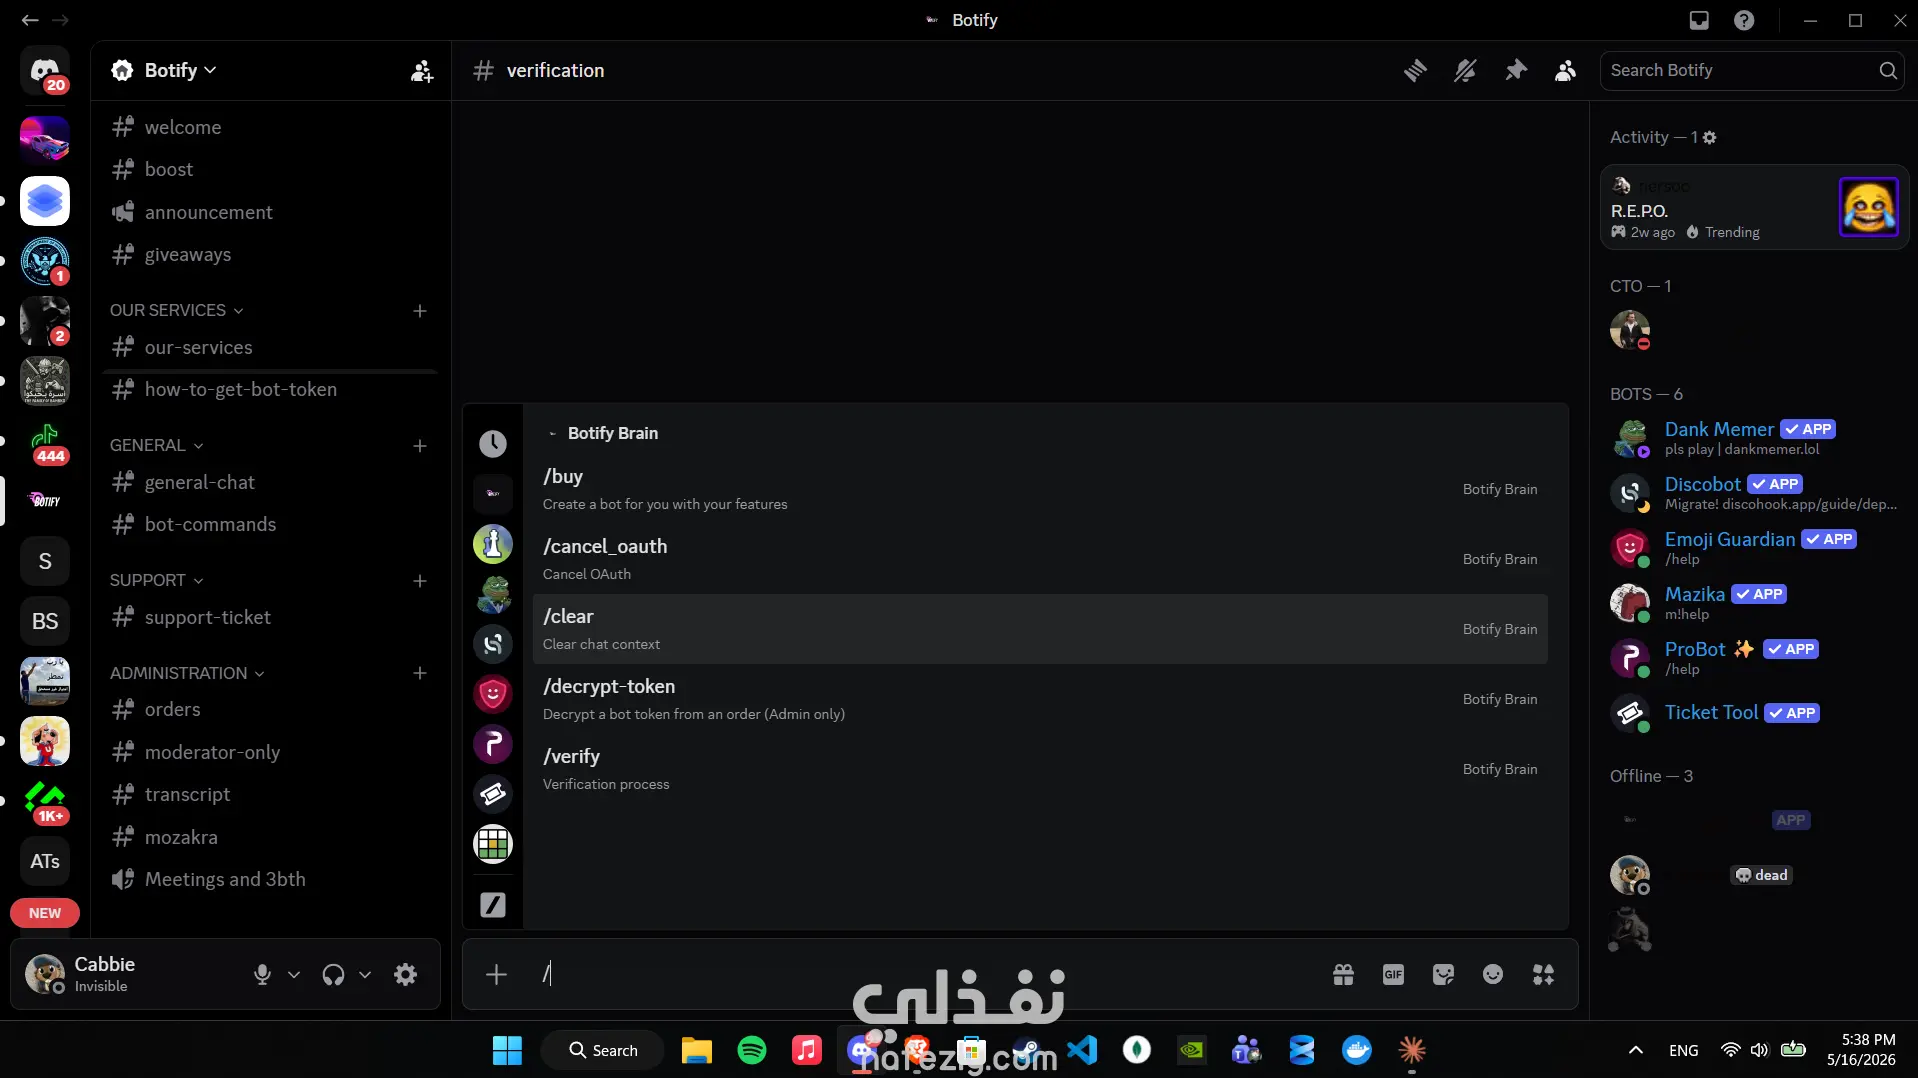Add a channel to GENERAL category
Image resolution: width=1918 pixels, height=1078 pixels.
point(420,446)
